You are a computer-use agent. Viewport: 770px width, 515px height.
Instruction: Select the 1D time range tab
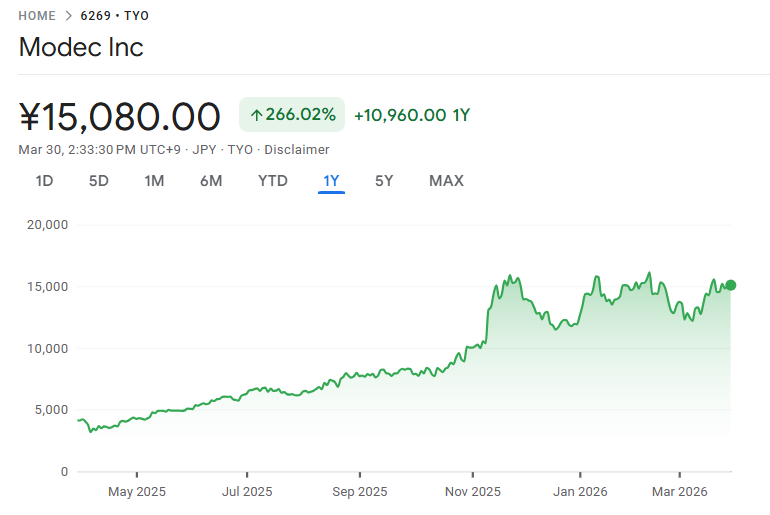(44, 181)
